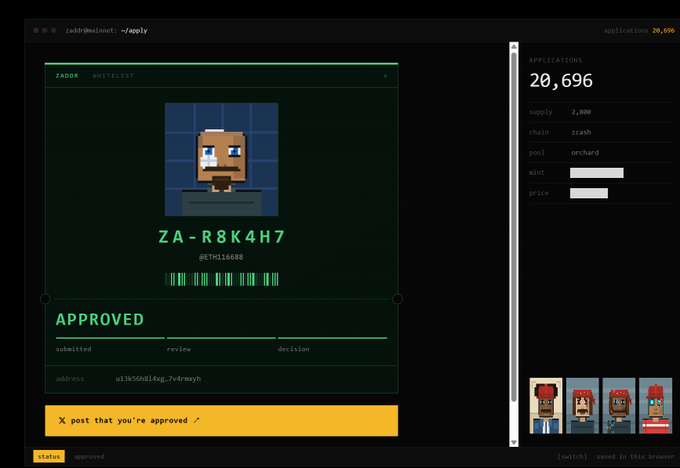Select second avatar thumbnail with red bandana
This screenshot has height=468, width=680.
pyautogui.click(x=582, y=406)
